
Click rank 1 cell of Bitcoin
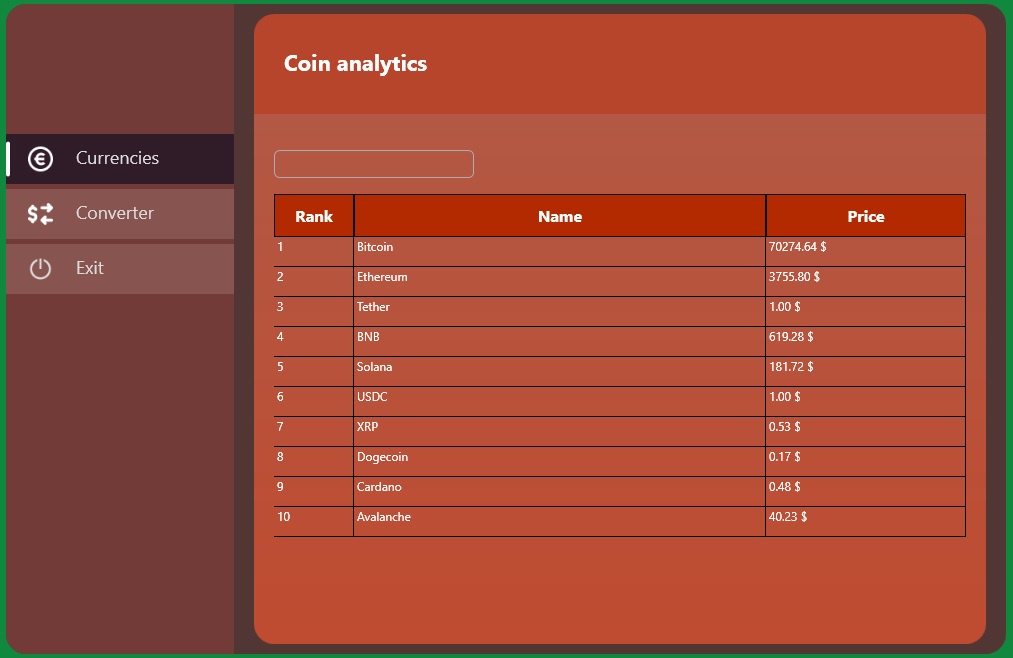[x=314, y=251]
